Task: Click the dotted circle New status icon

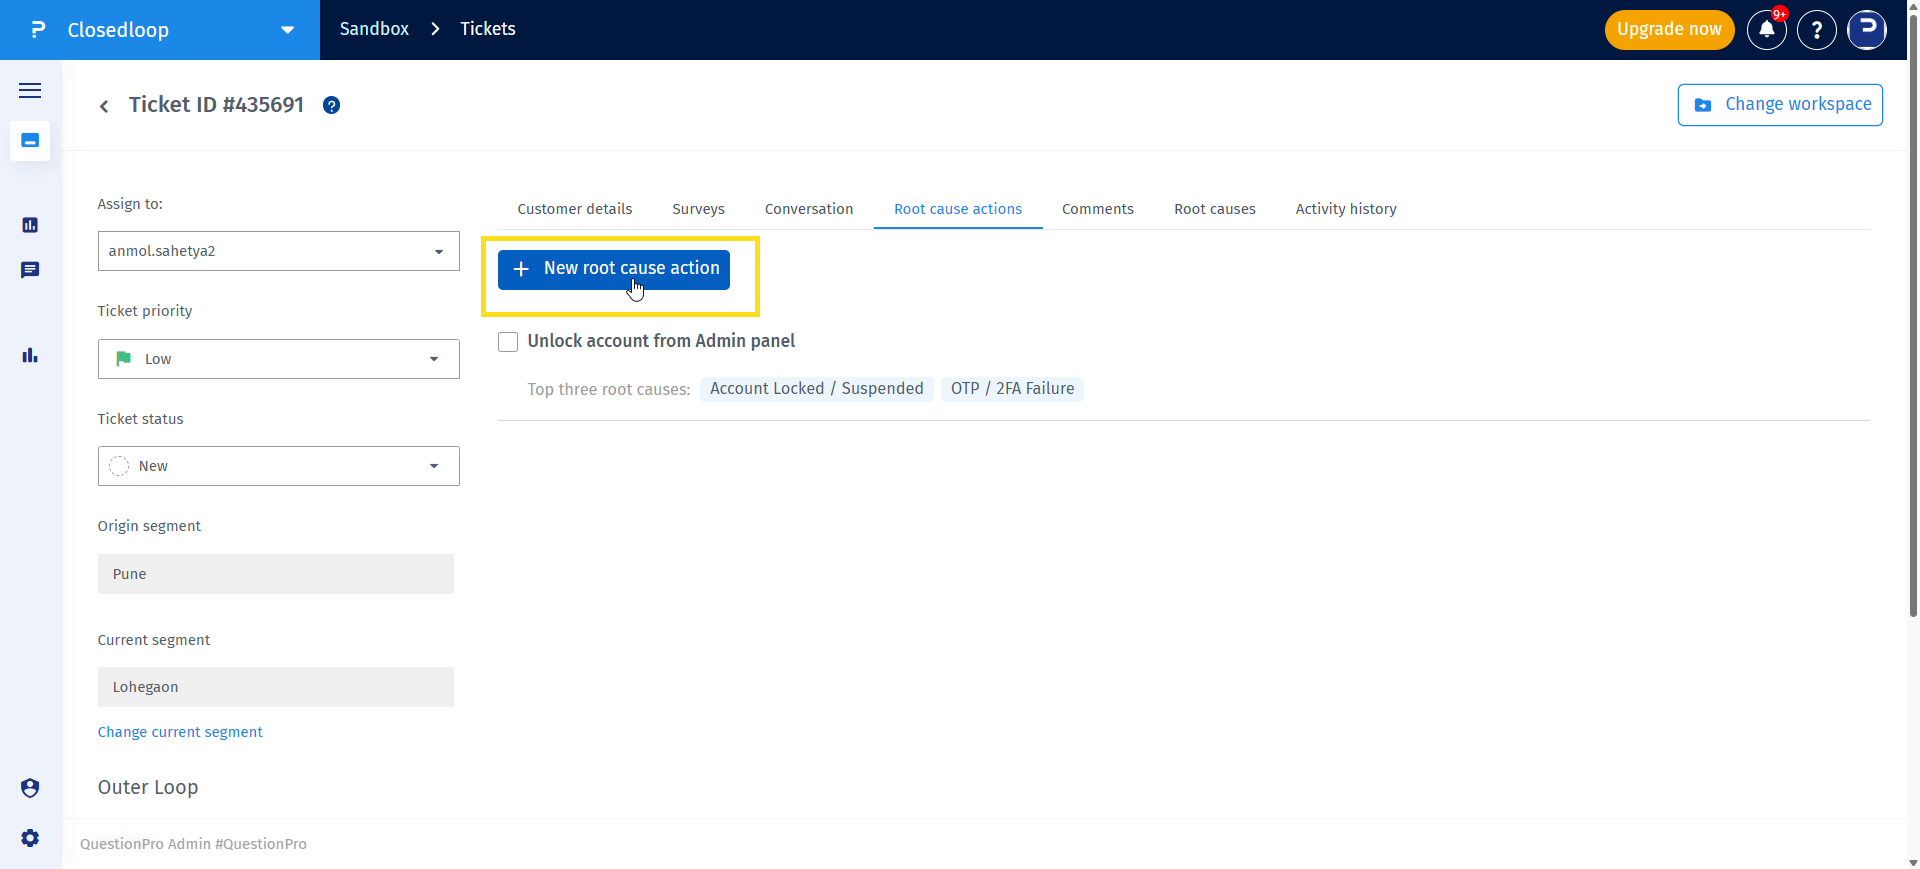Action: 119,466
